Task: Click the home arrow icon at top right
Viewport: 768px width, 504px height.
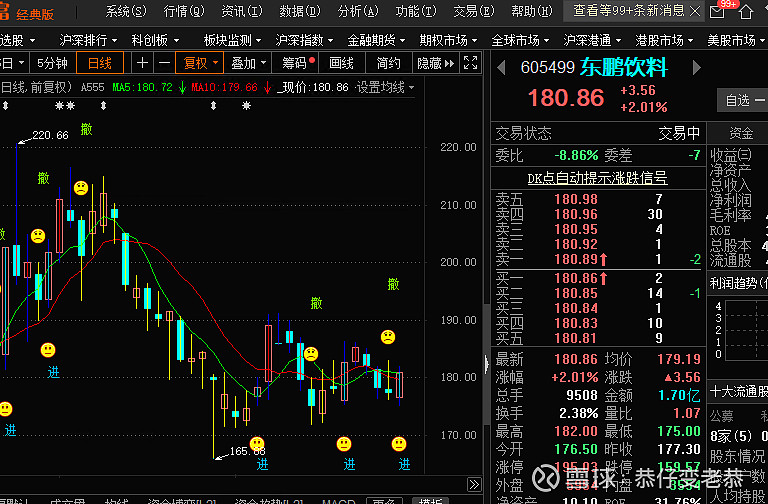Action: pyautogui.click(x=745, y=12)
